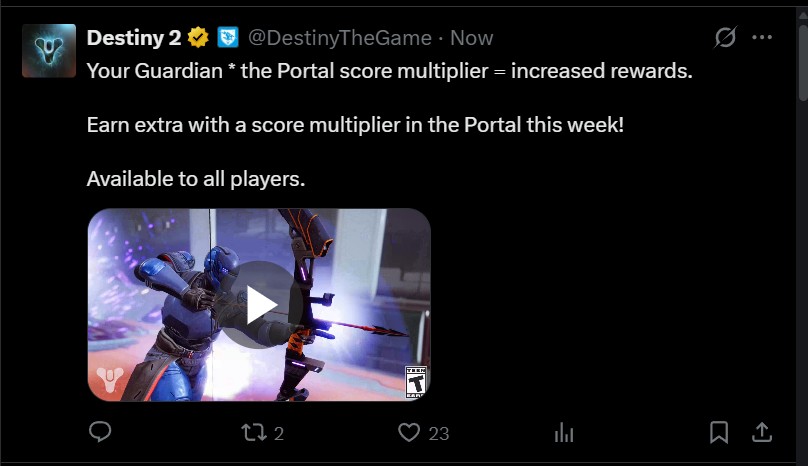Click the Destiny tricorn watermark in the video
808x466 pixels.
pyautogui.click(x=110, y=380)
